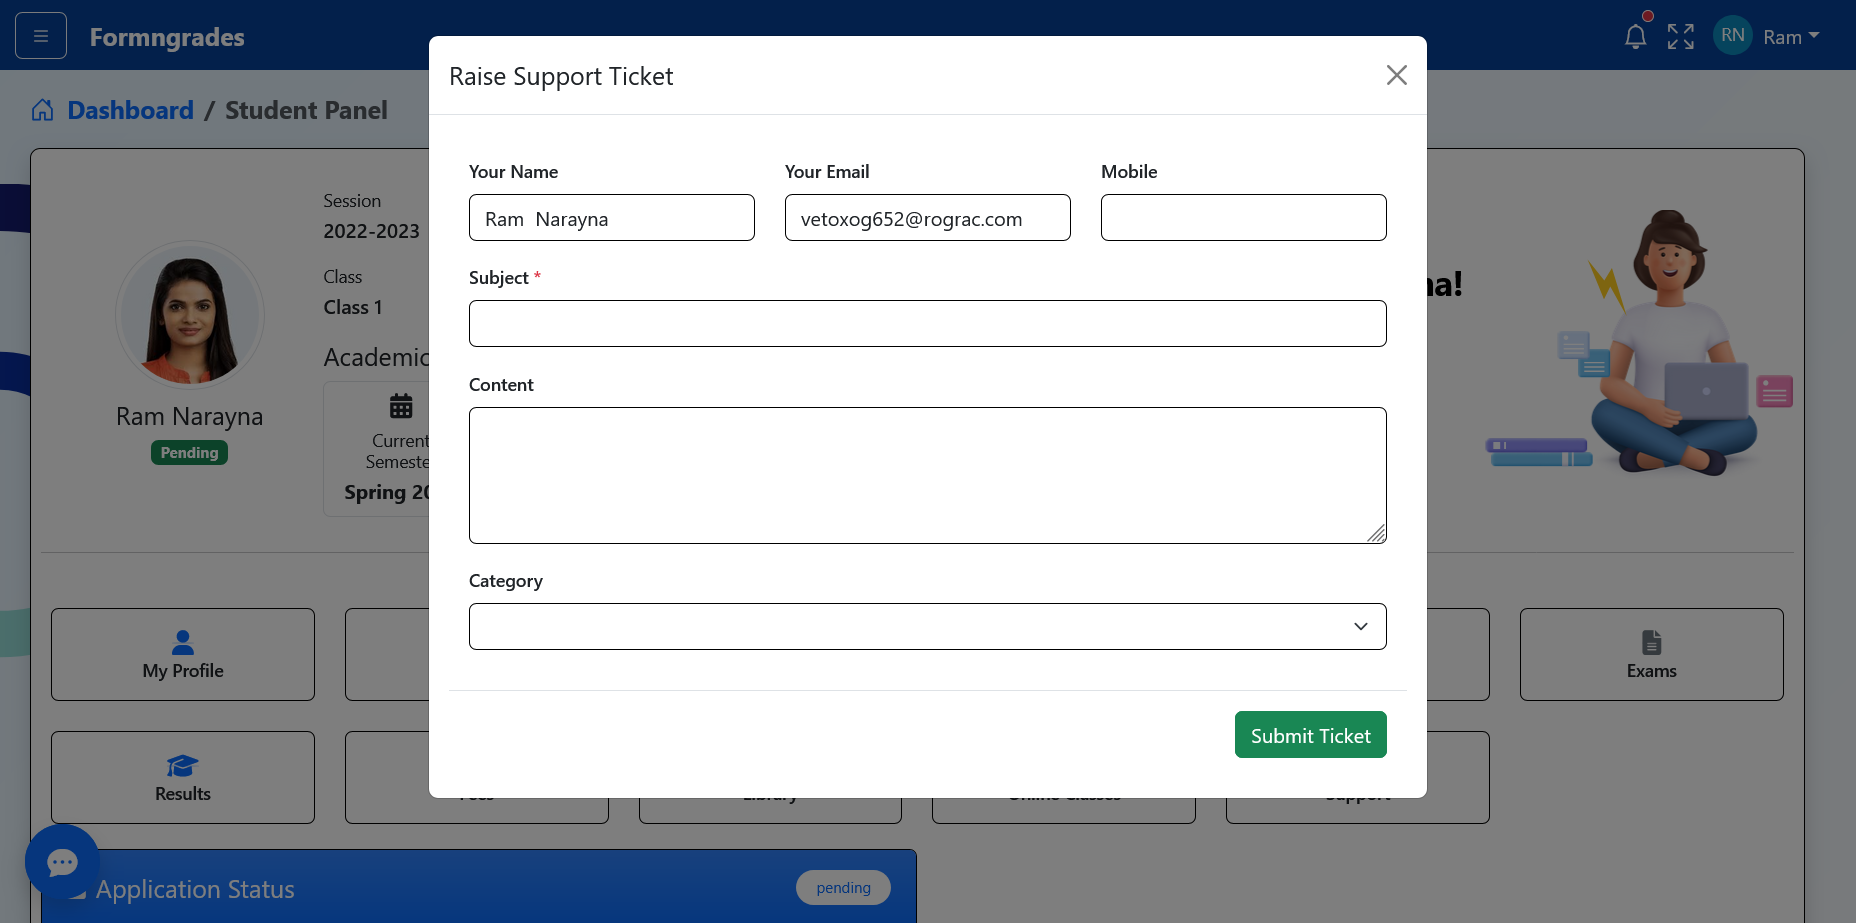The width and height of the screenshot is (1856, 923).
Task: Click the Formngrades logo
Action: (166, 37)
